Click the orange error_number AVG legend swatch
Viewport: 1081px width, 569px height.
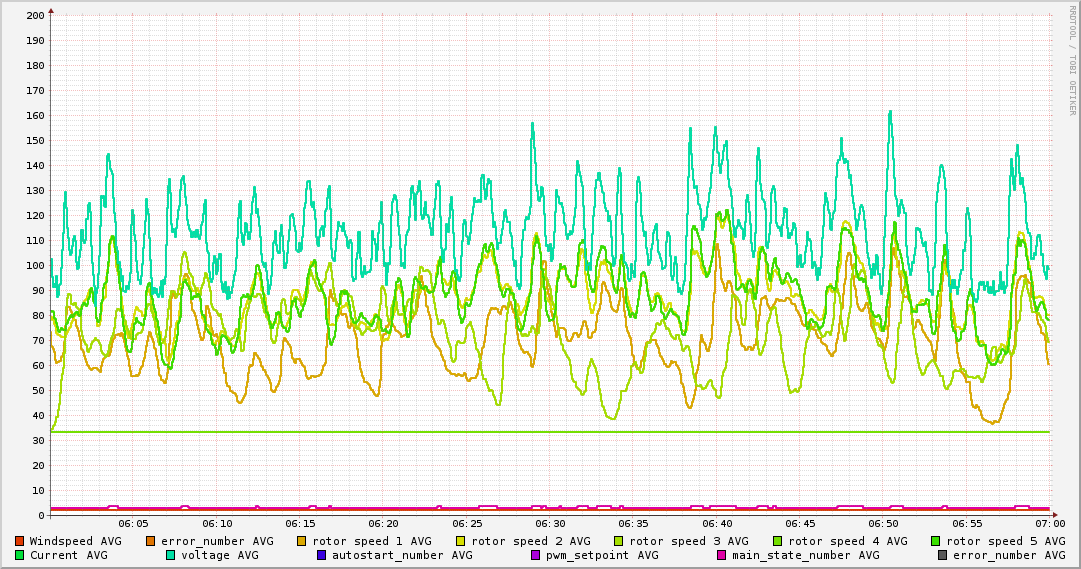[x=151, y=541]
